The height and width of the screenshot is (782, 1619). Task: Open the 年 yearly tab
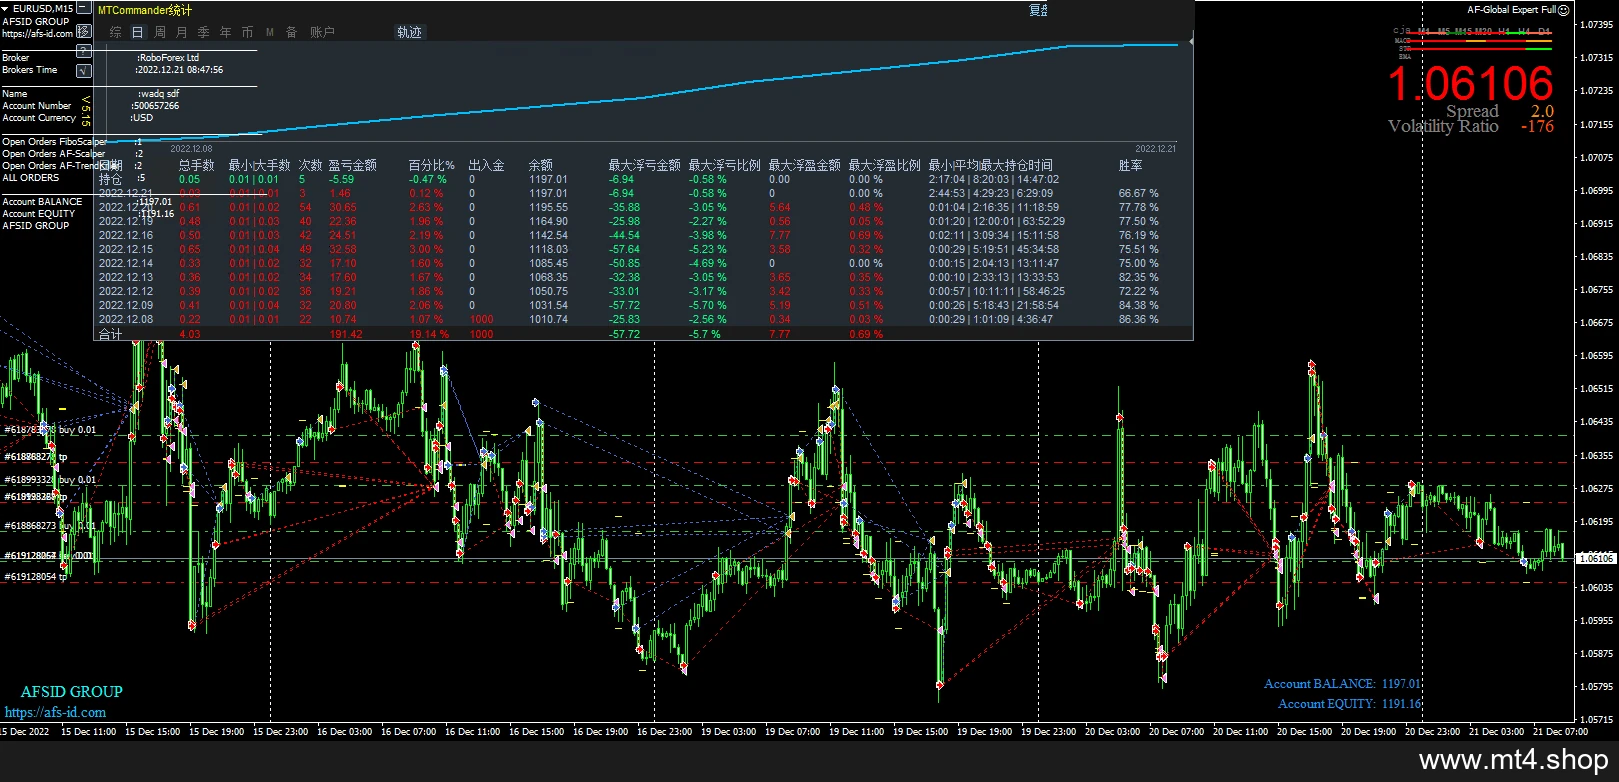(x=226, y=32)
